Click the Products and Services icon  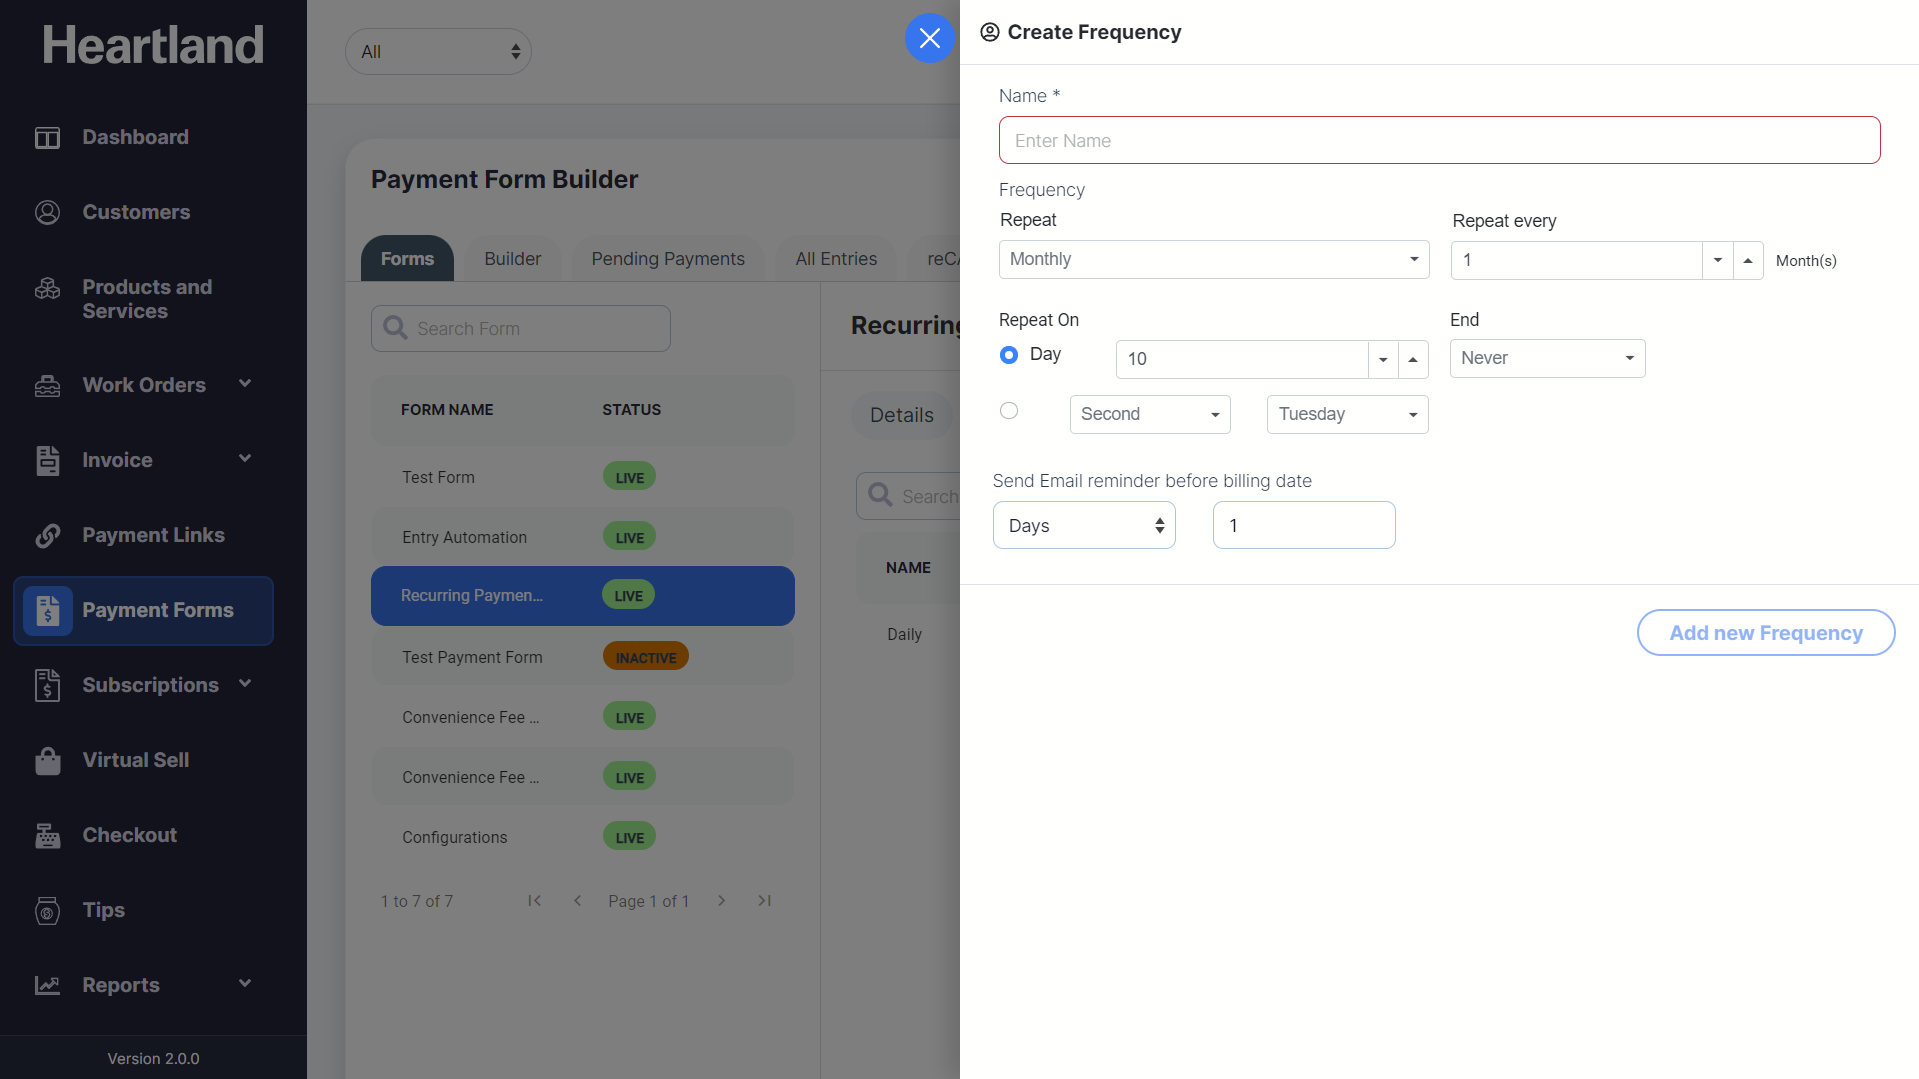click(47, 289)
